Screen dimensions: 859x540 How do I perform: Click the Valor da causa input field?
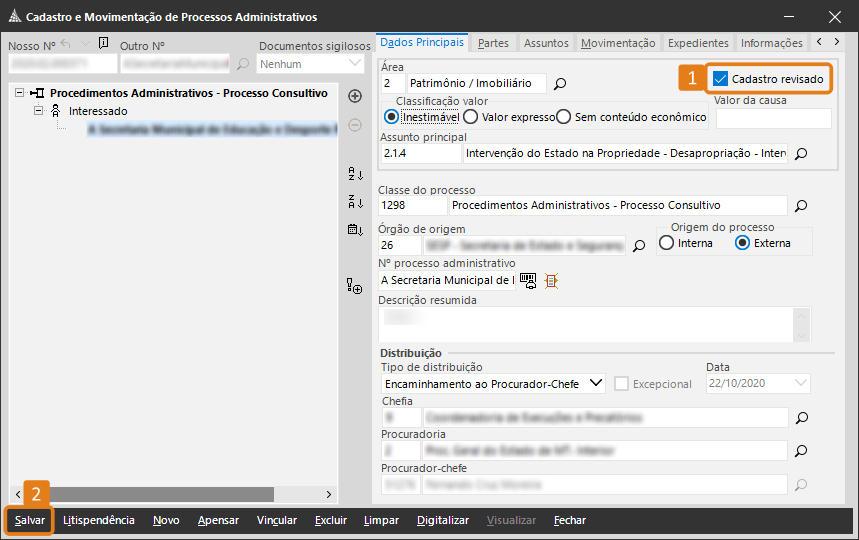(773, 118)
